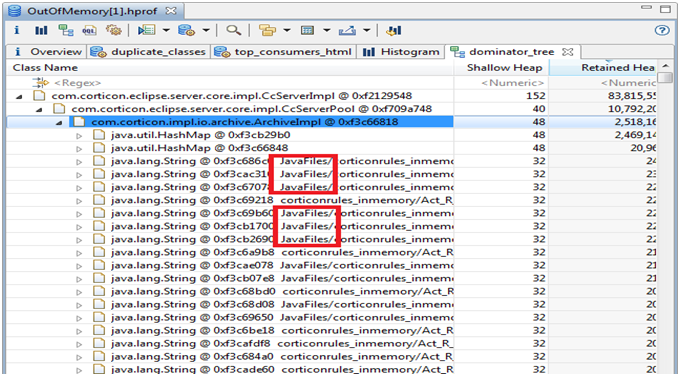Click the Compare histogram icon at the toolbar's end
The height and width of the screenshot is (376, 680).
click(394, 30)
